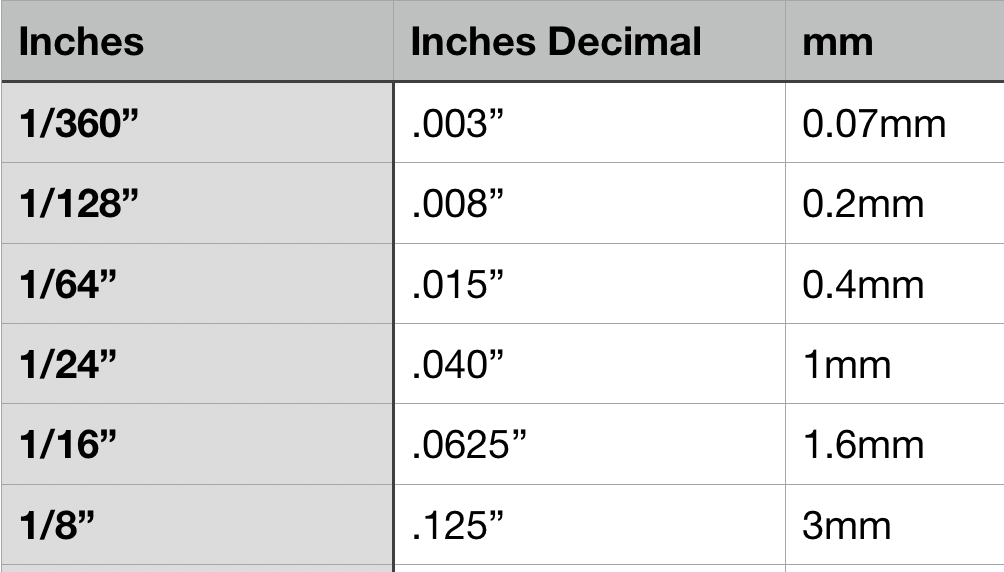This screenshot has width=1004, height=572.
Task: Click the 0.4mm cell
Action: [x=862, y=284]
